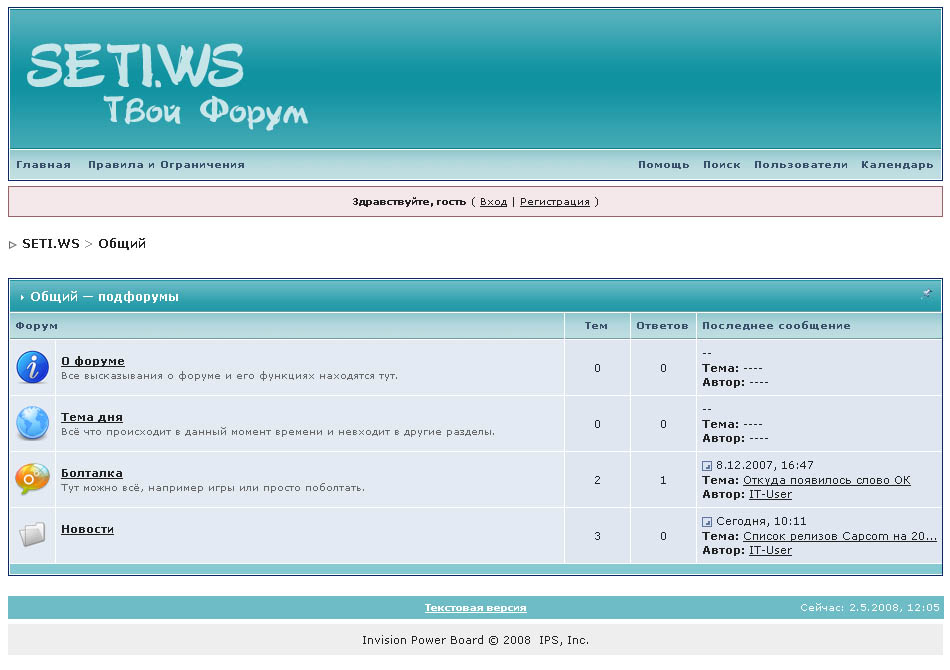Switch to Текстовая версия link

[475, 608]
